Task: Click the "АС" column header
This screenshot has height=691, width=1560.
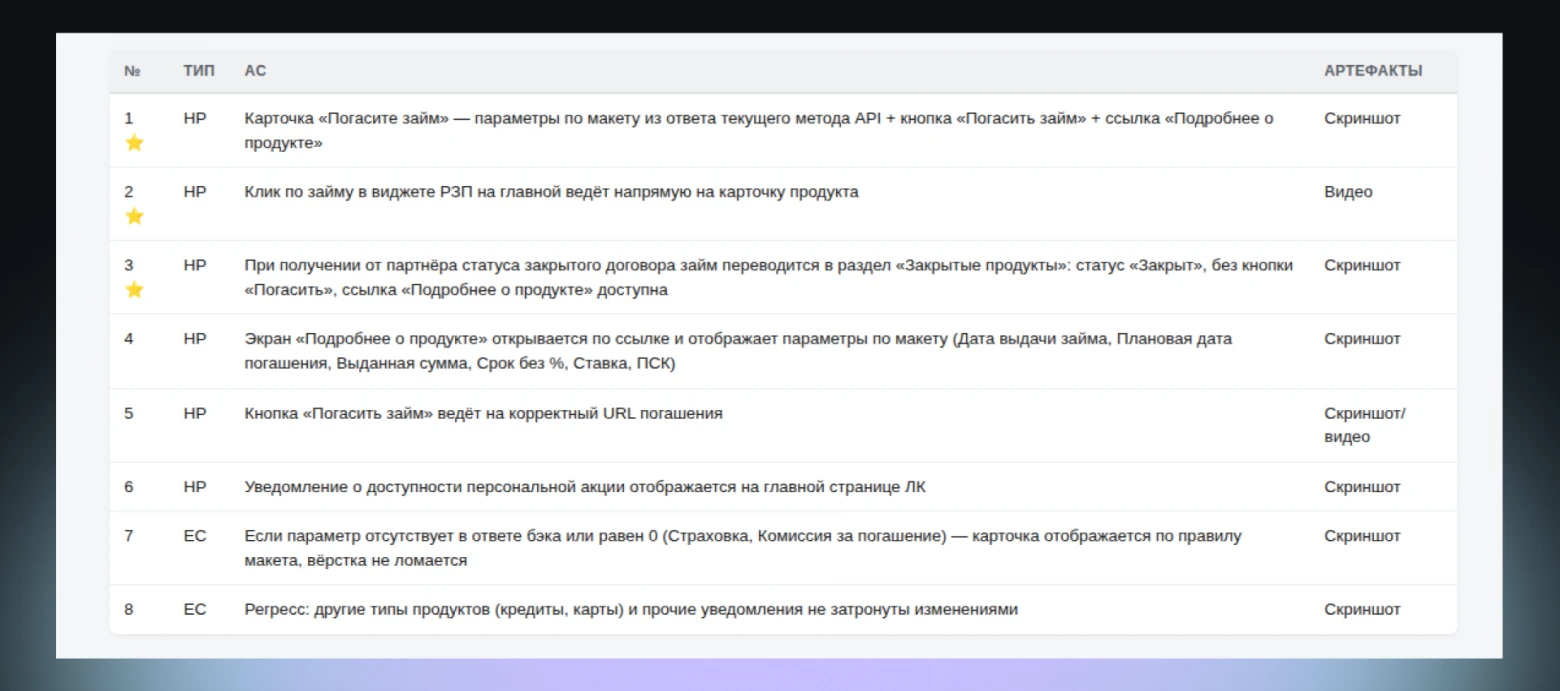Action: point(255,71)
